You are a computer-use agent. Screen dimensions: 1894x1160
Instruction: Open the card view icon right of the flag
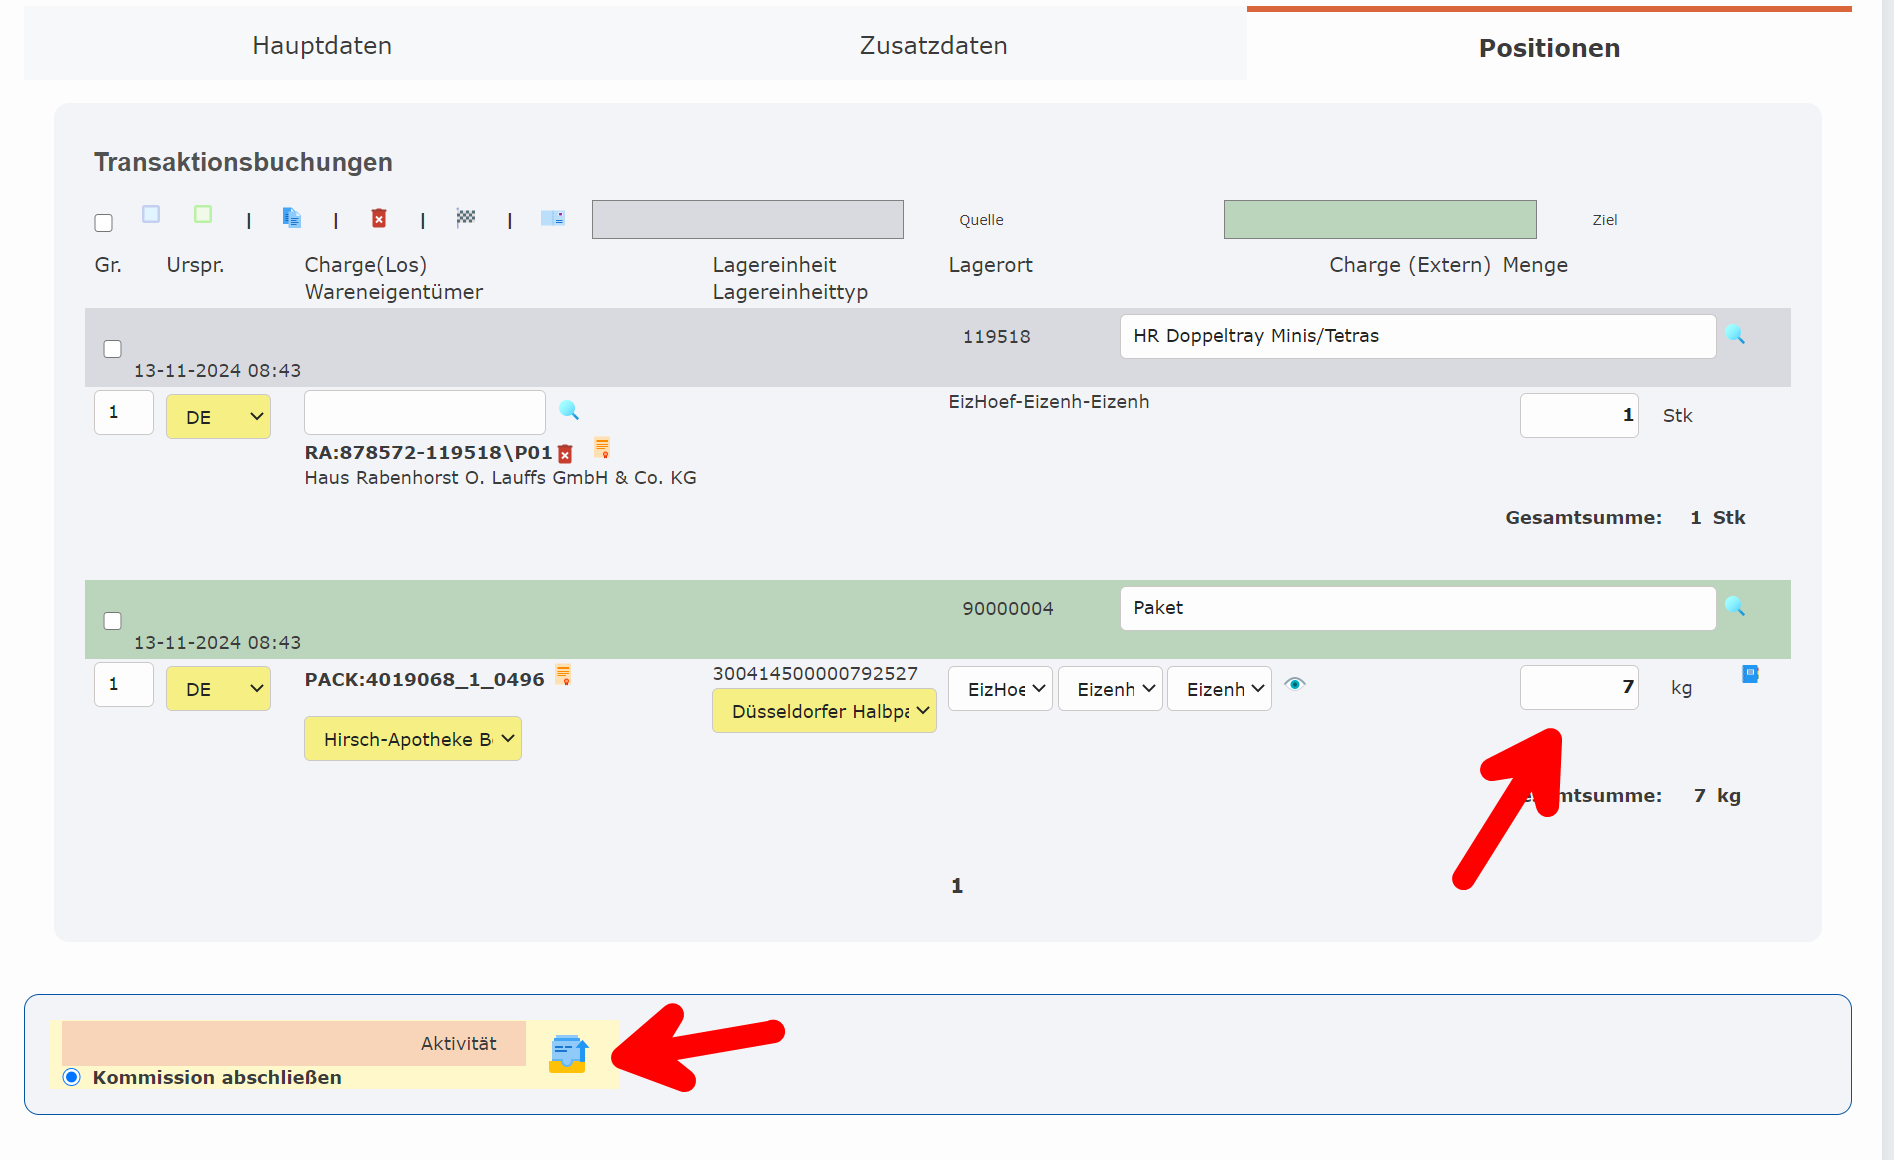[553, 218]
